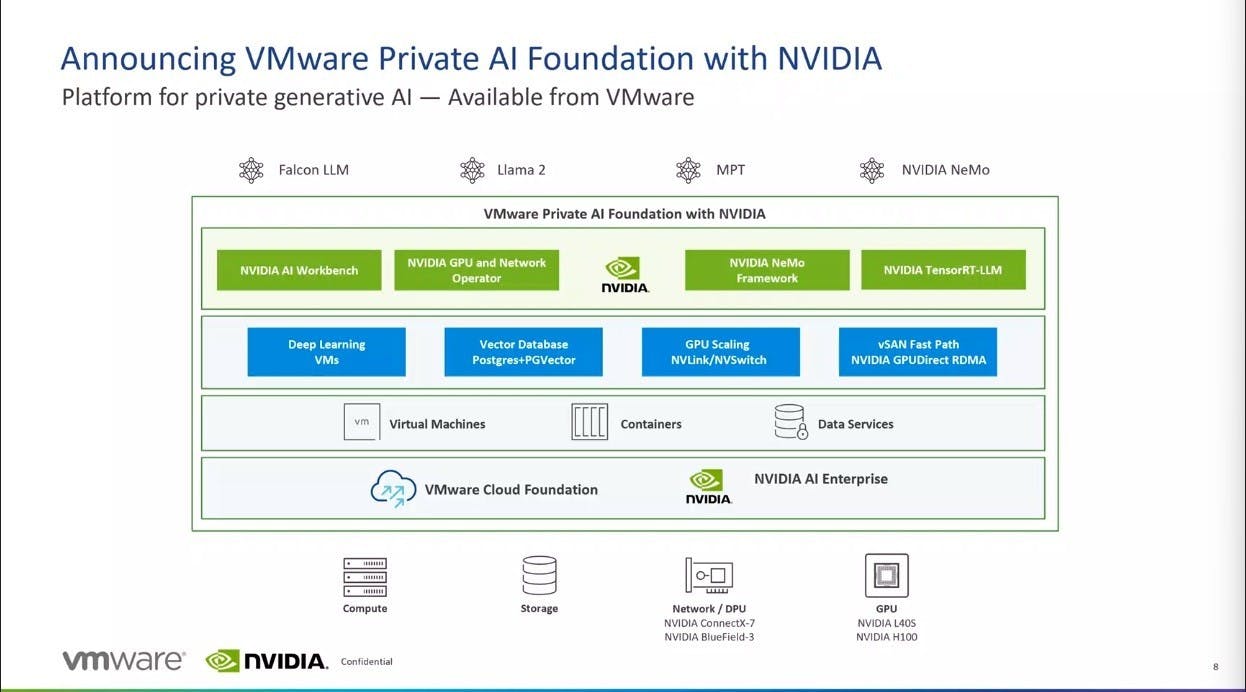Image resolution: width=1246 pixels, height=692 pixels.
Task: Click the NVIDIA AI Enterprise logo
Action: coord(709,486)
